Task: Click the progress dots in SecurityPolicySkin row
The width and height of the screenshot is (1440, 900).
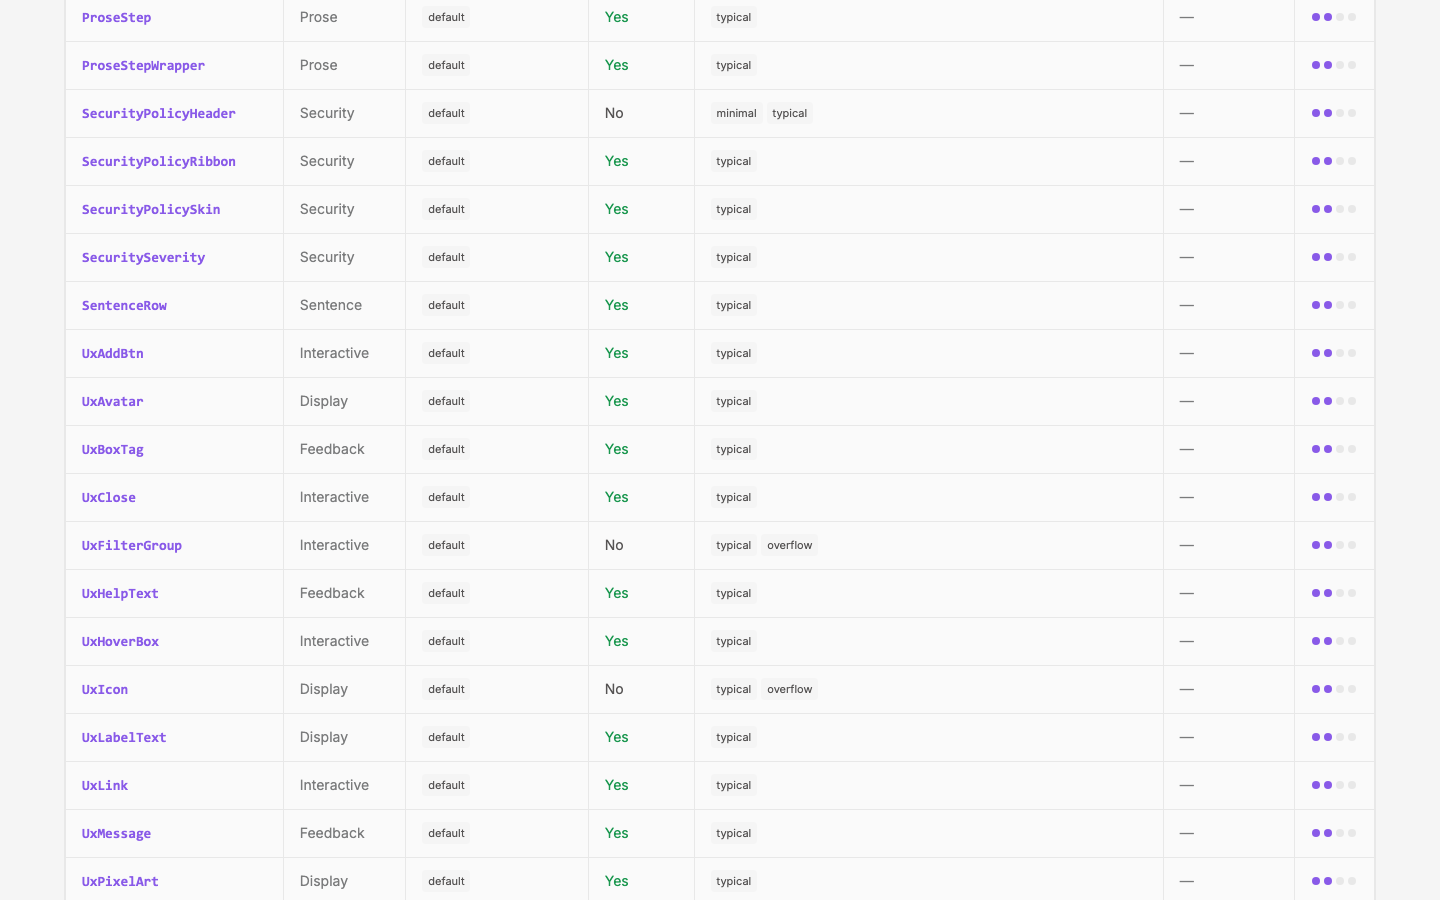Action: [x=1334, y=209]
